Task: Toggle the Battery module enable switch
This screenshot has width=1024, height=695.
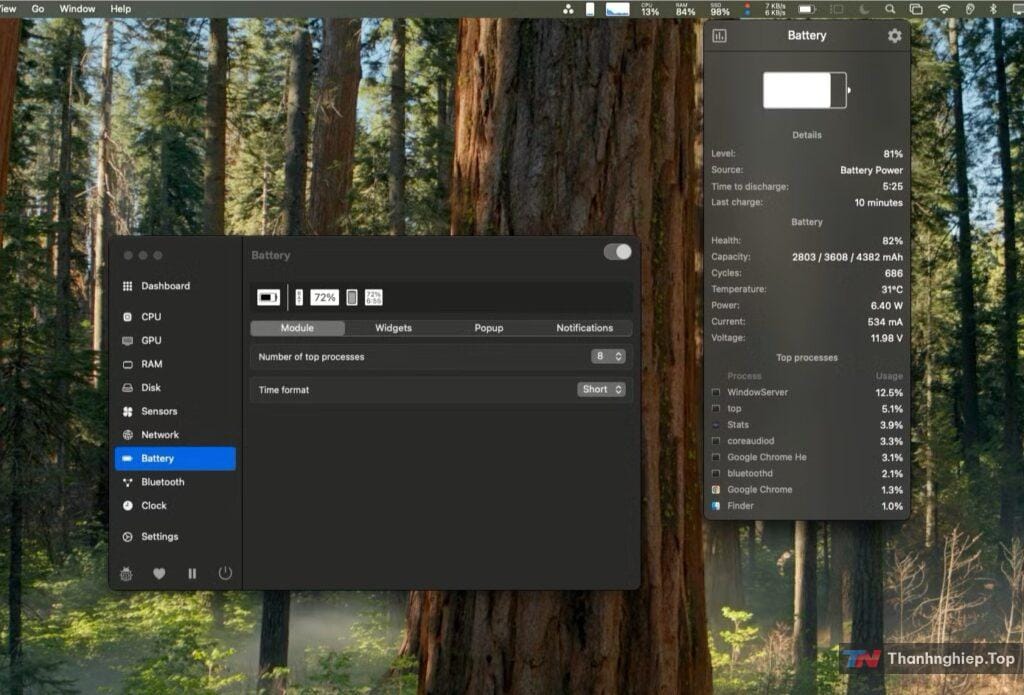Action: click(618, 252)
